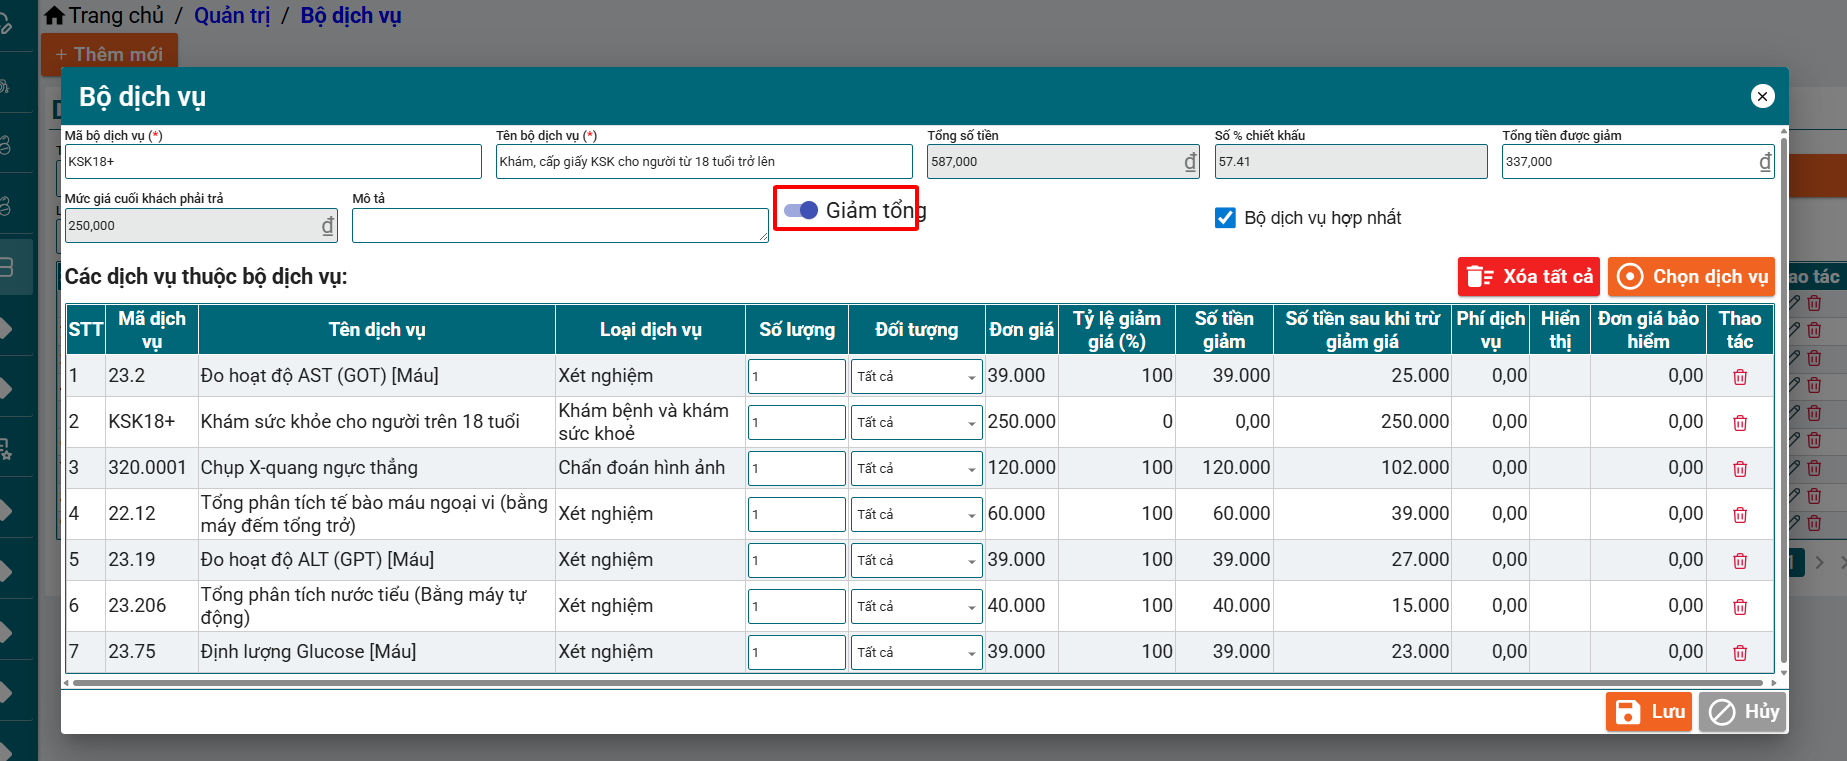Expand Đối tượng dropdown for service 23.19
The height and width of the screenshot is (761, 1847).
(x=916, y=561)
